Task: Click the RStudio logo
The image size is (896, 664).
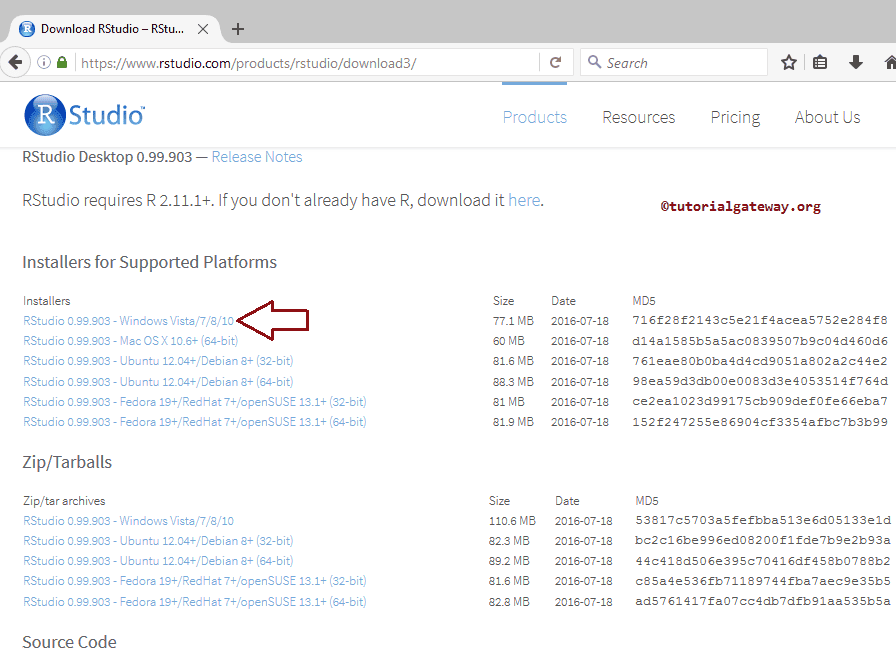Action: pyautogui.click(x=84, y=114)
